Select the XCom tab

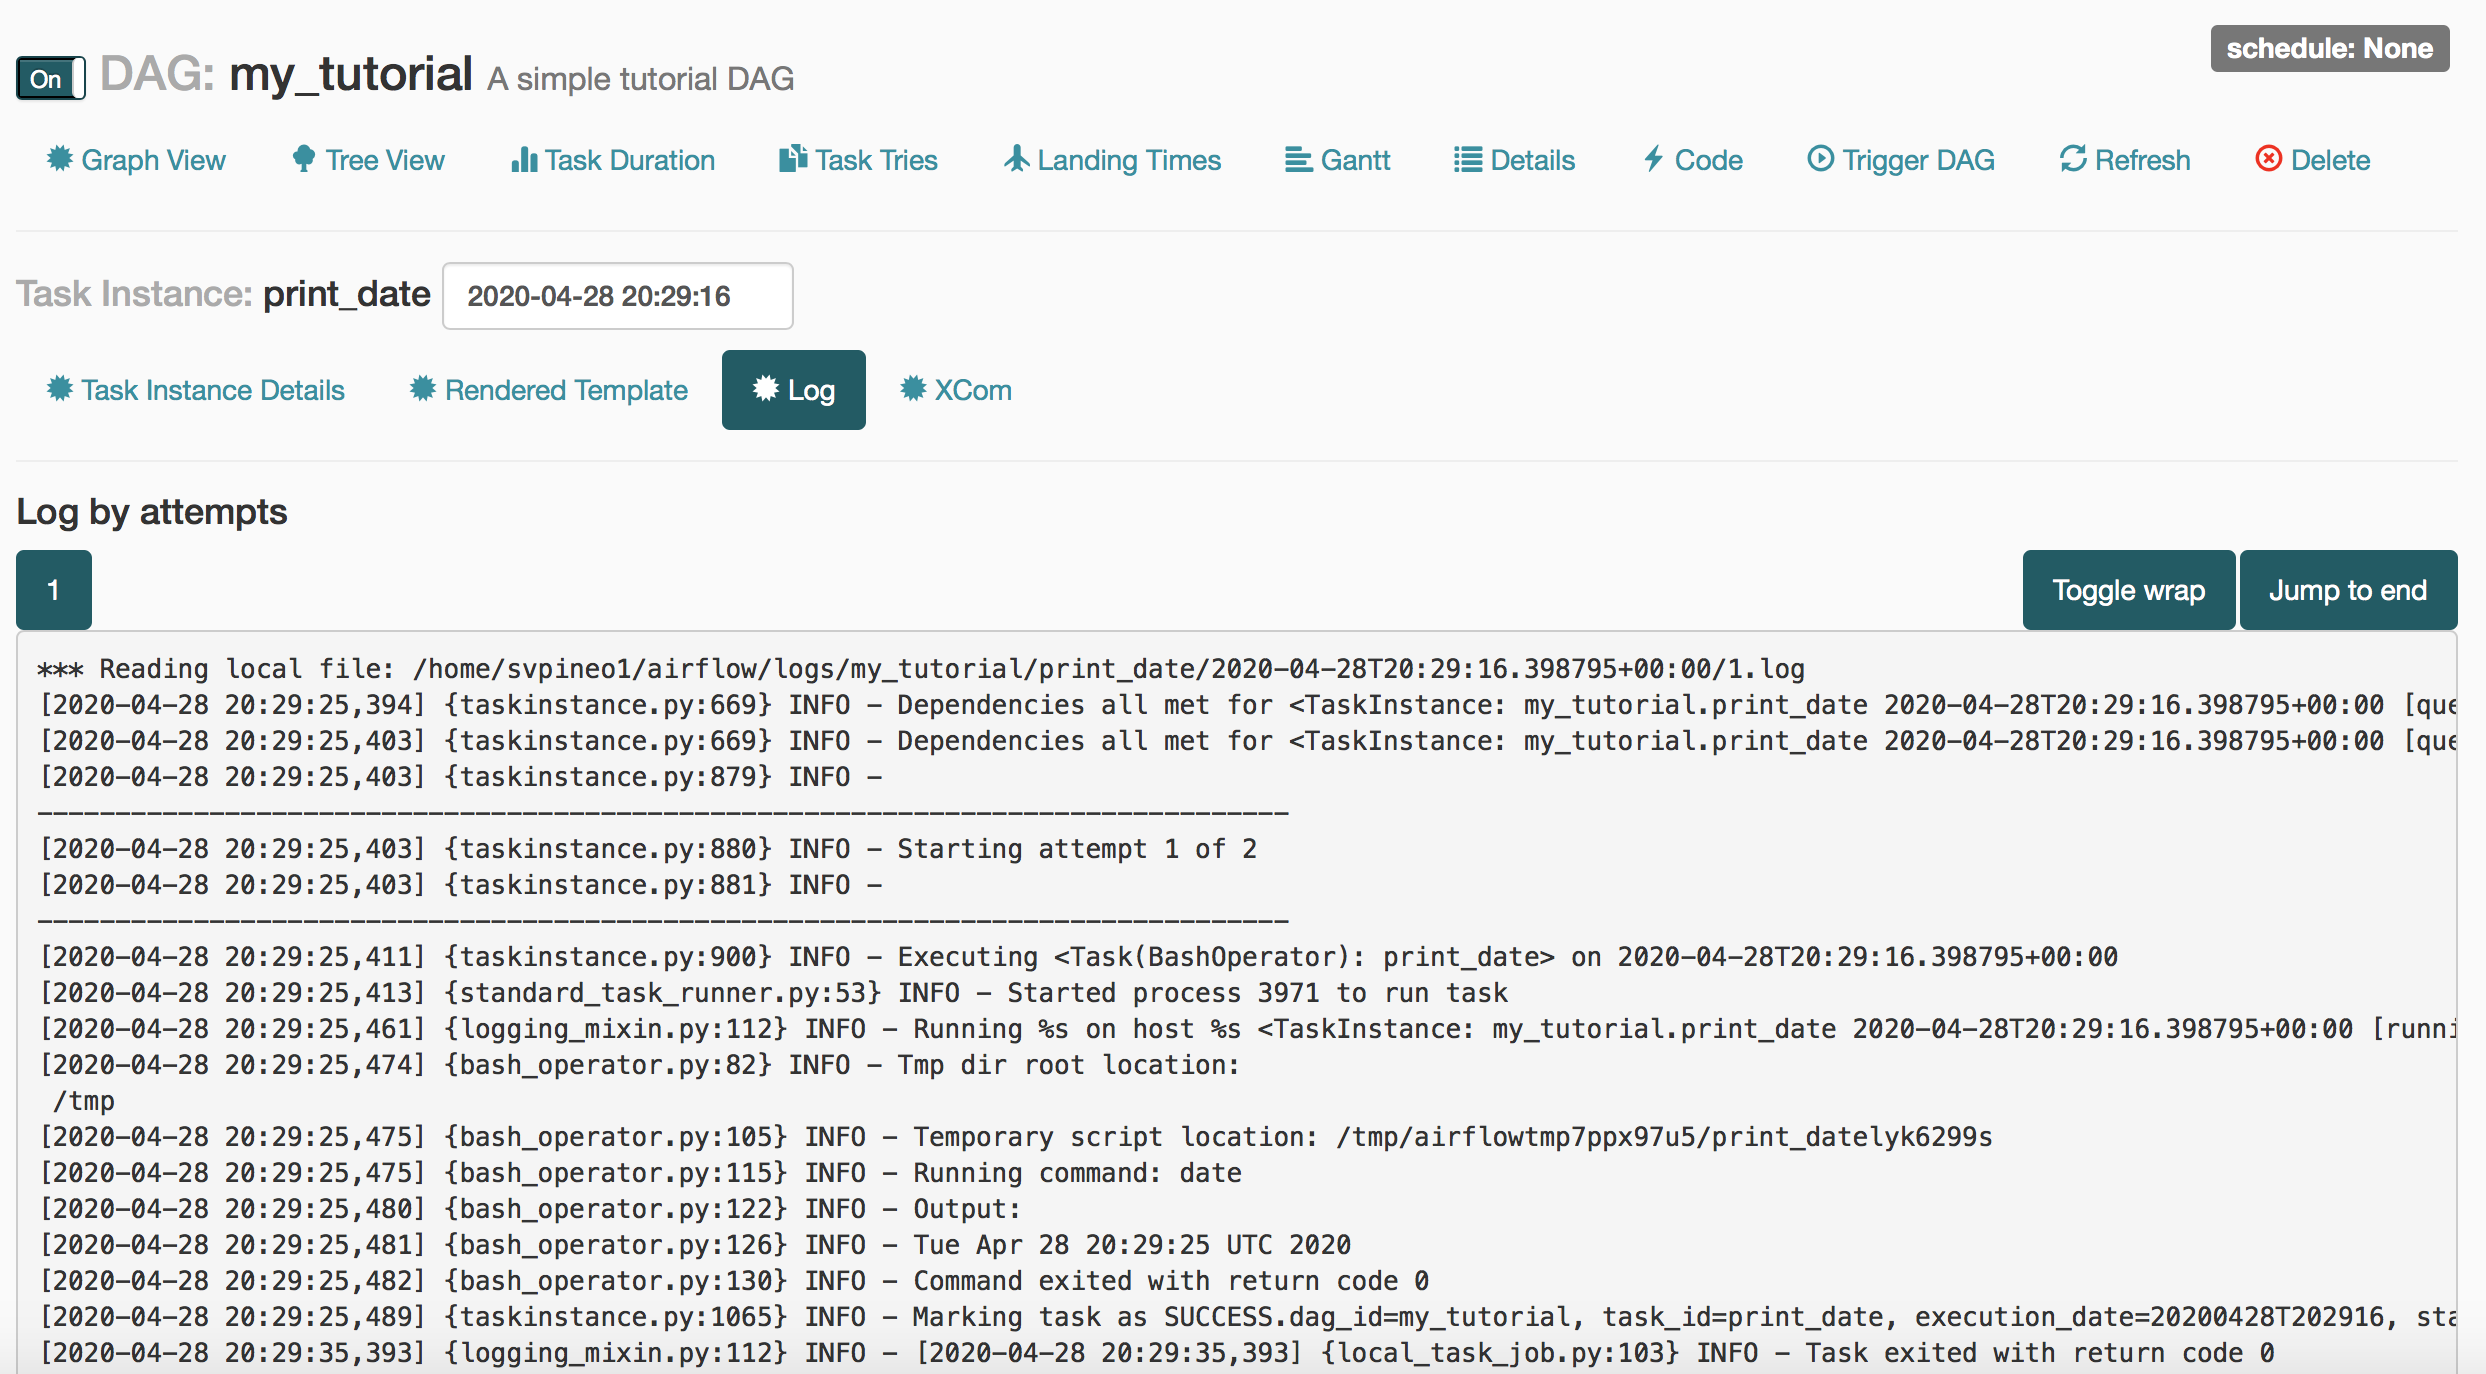pos(956,390)
